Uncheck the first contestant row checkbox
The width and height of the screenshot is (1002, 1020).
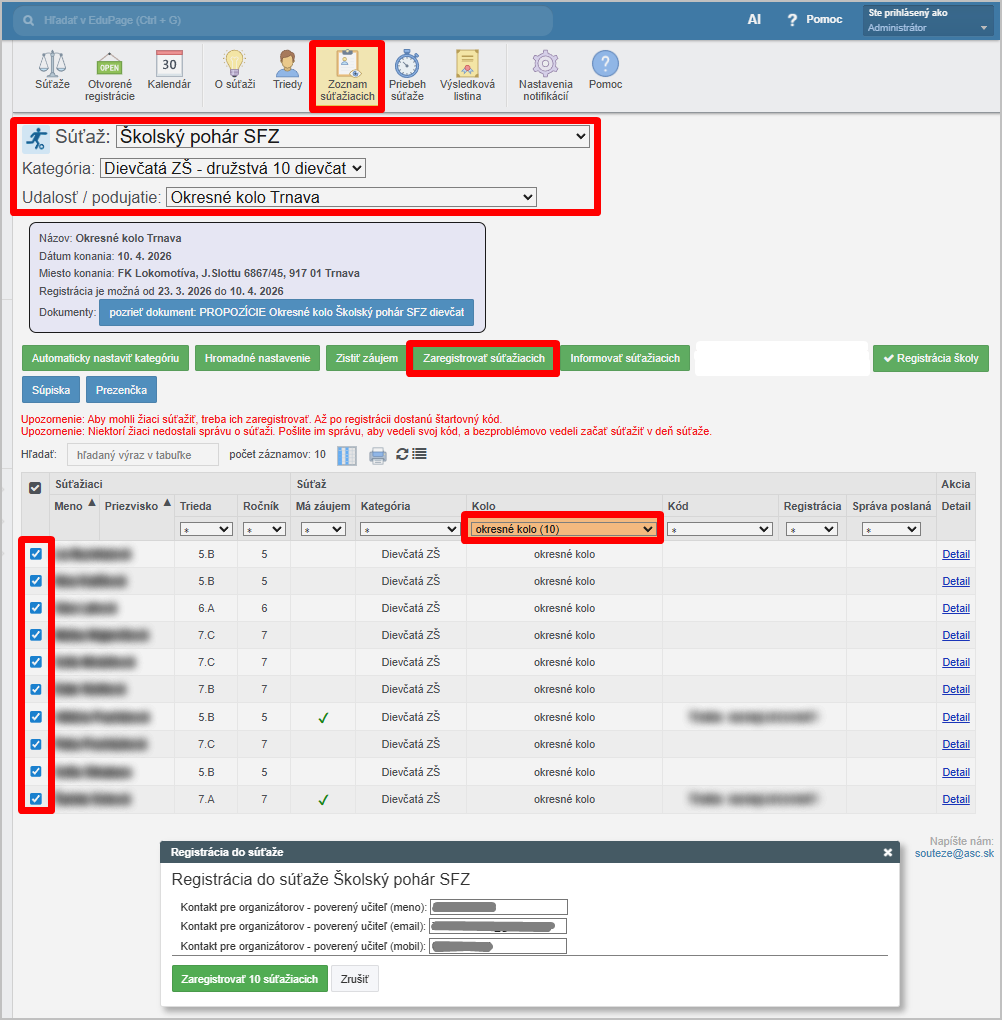[x=36, y=553]
